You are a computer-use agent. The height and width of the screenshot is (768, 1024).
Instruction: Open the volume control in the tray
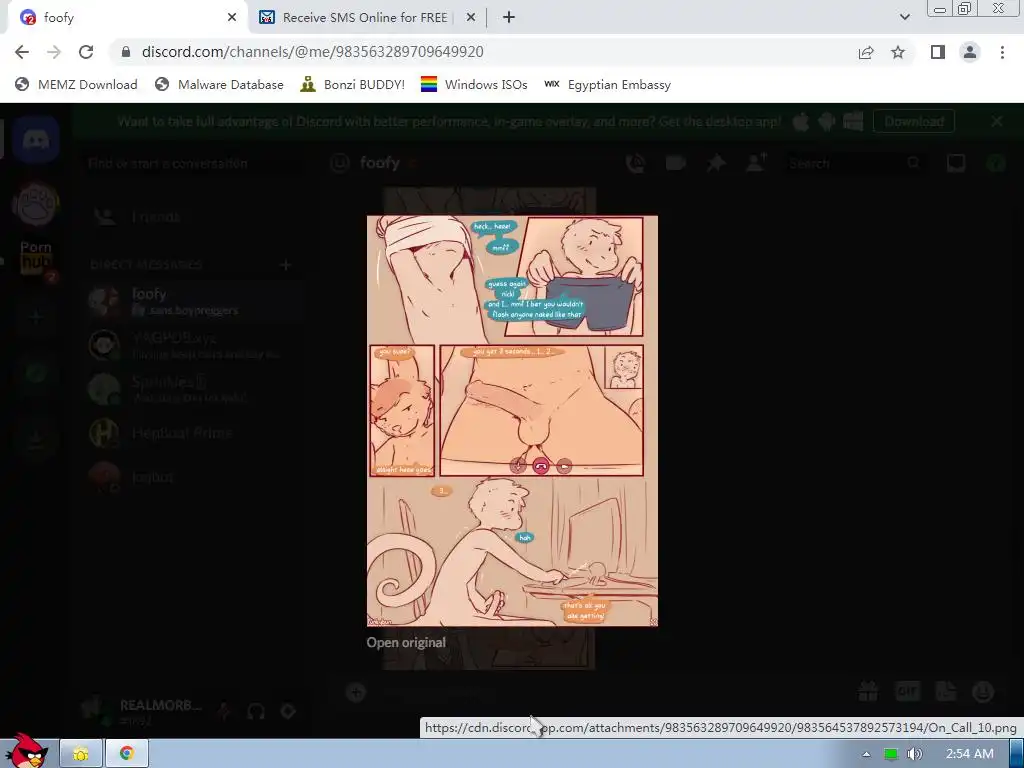coord(915,754)
